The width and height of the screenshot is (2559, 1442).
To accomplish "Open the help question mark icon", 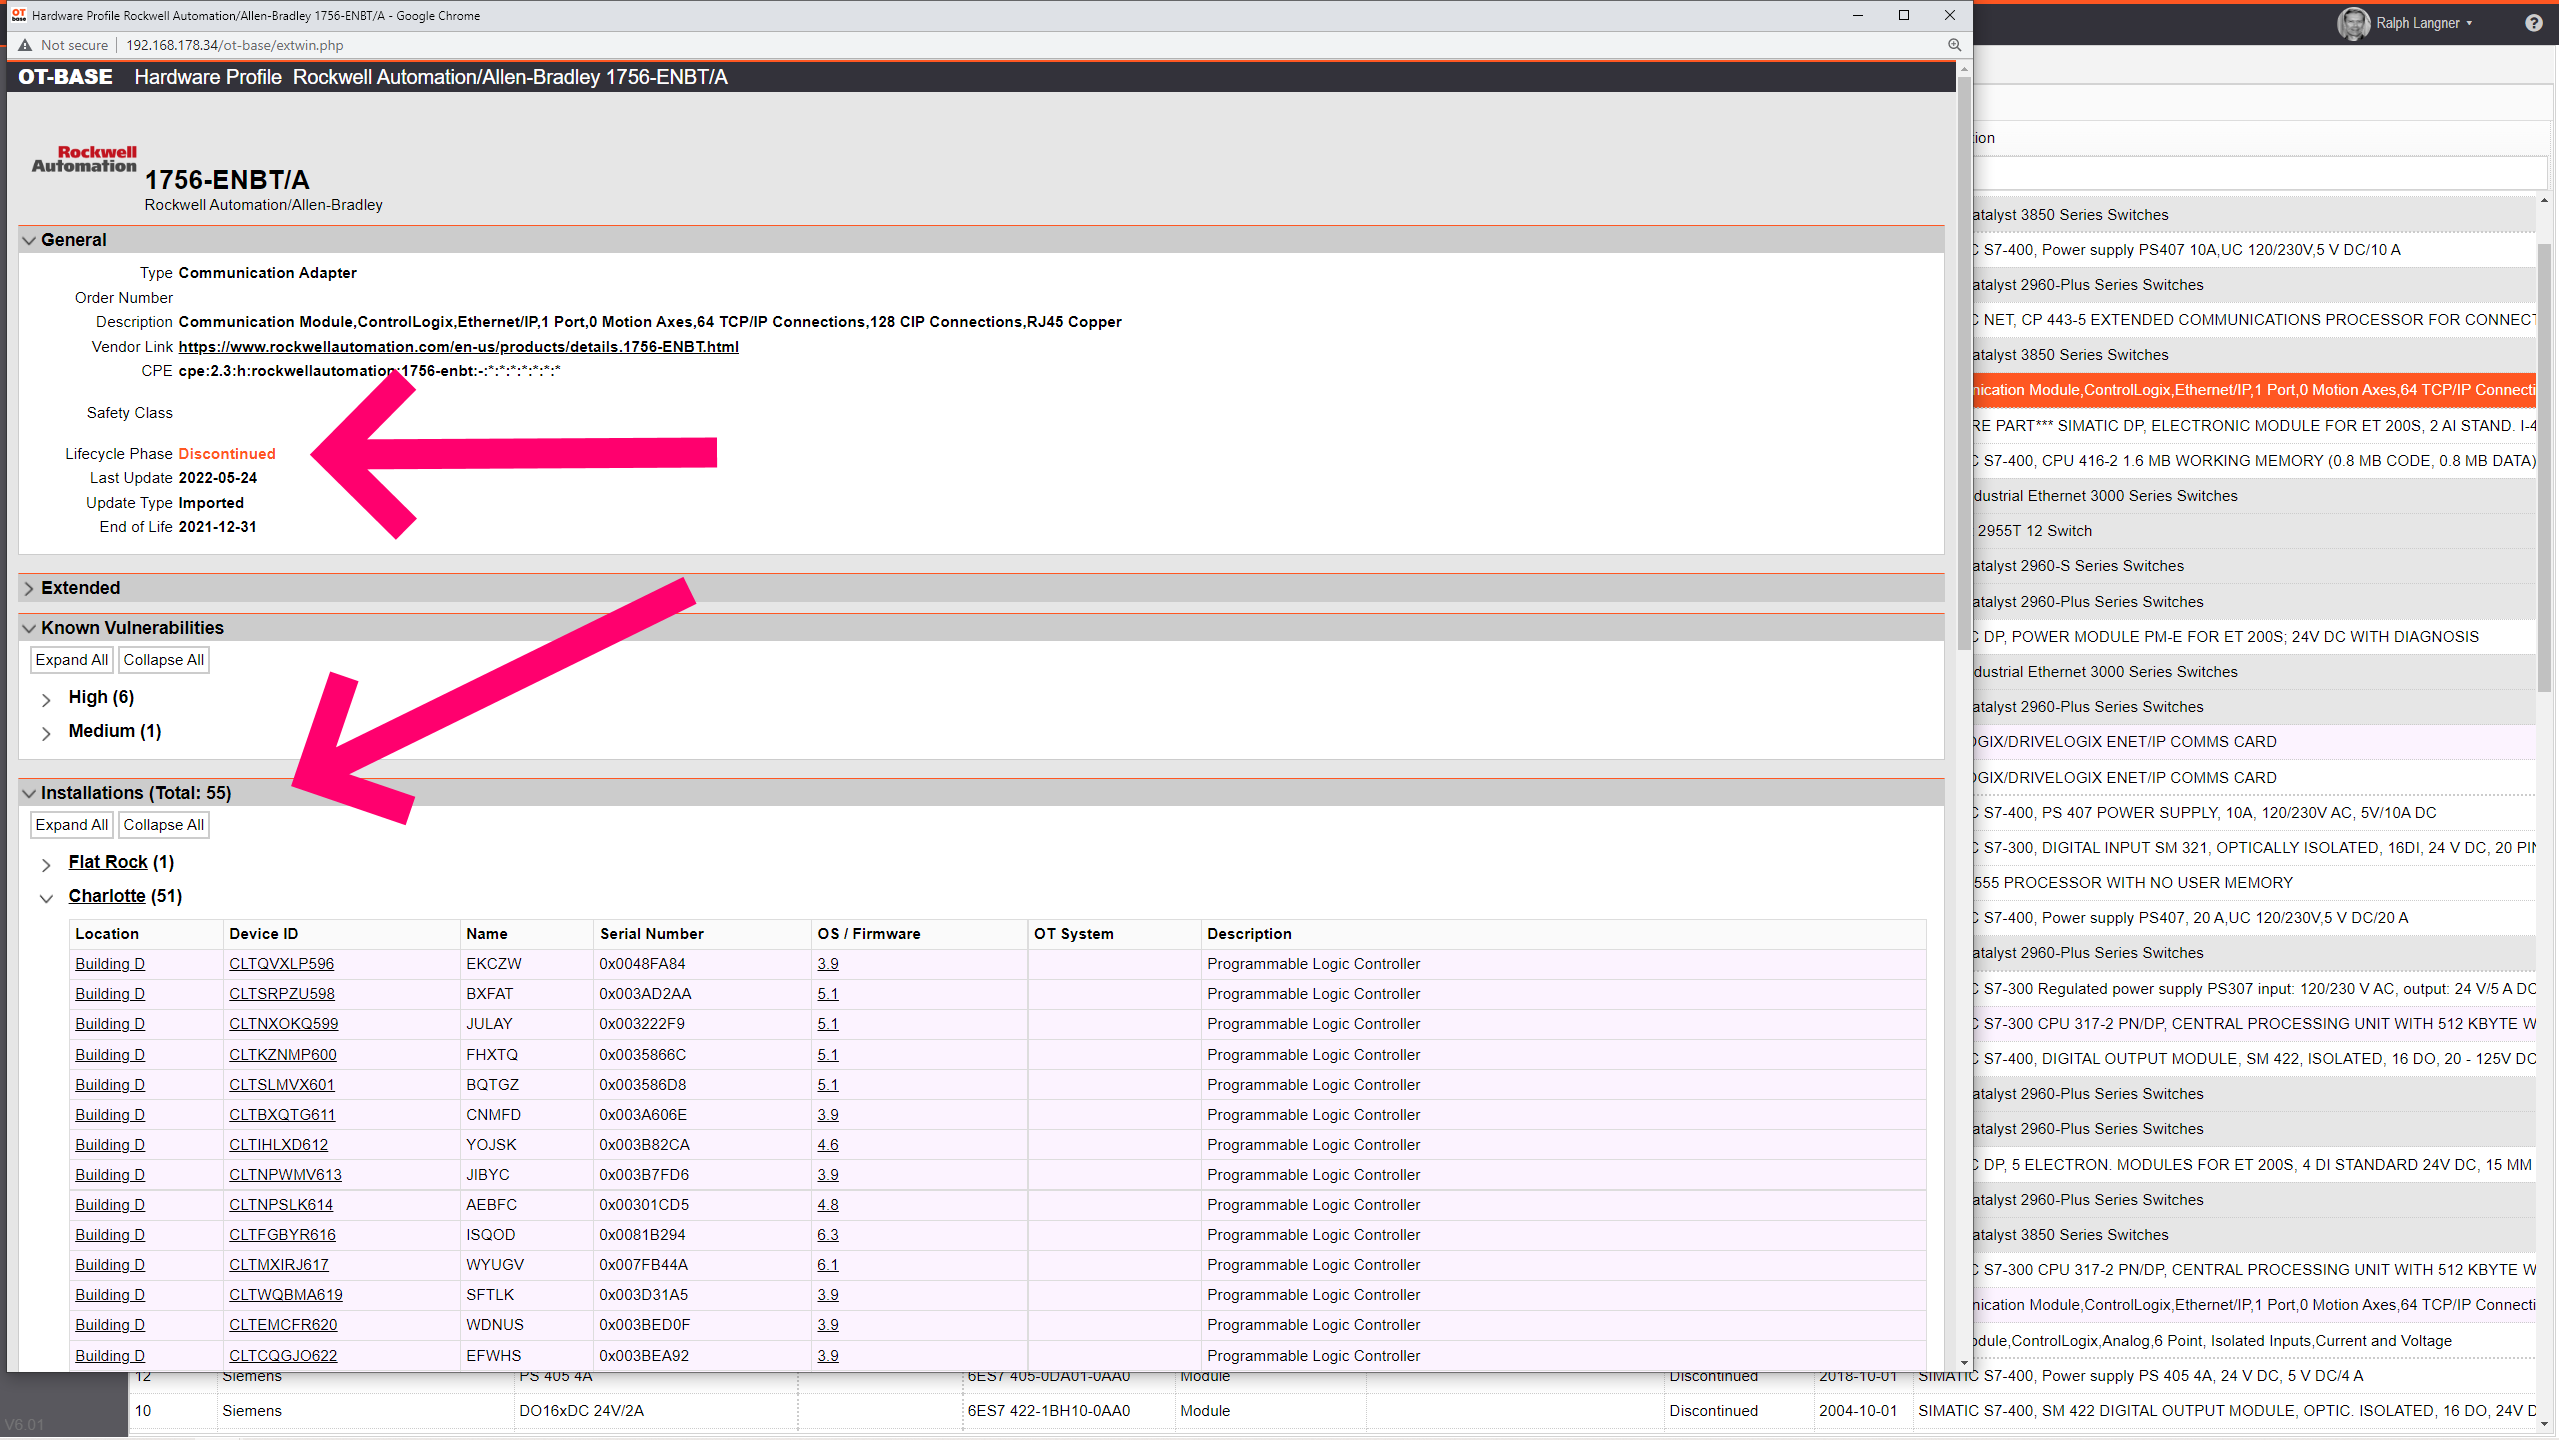I will [x=2533, y=23].
